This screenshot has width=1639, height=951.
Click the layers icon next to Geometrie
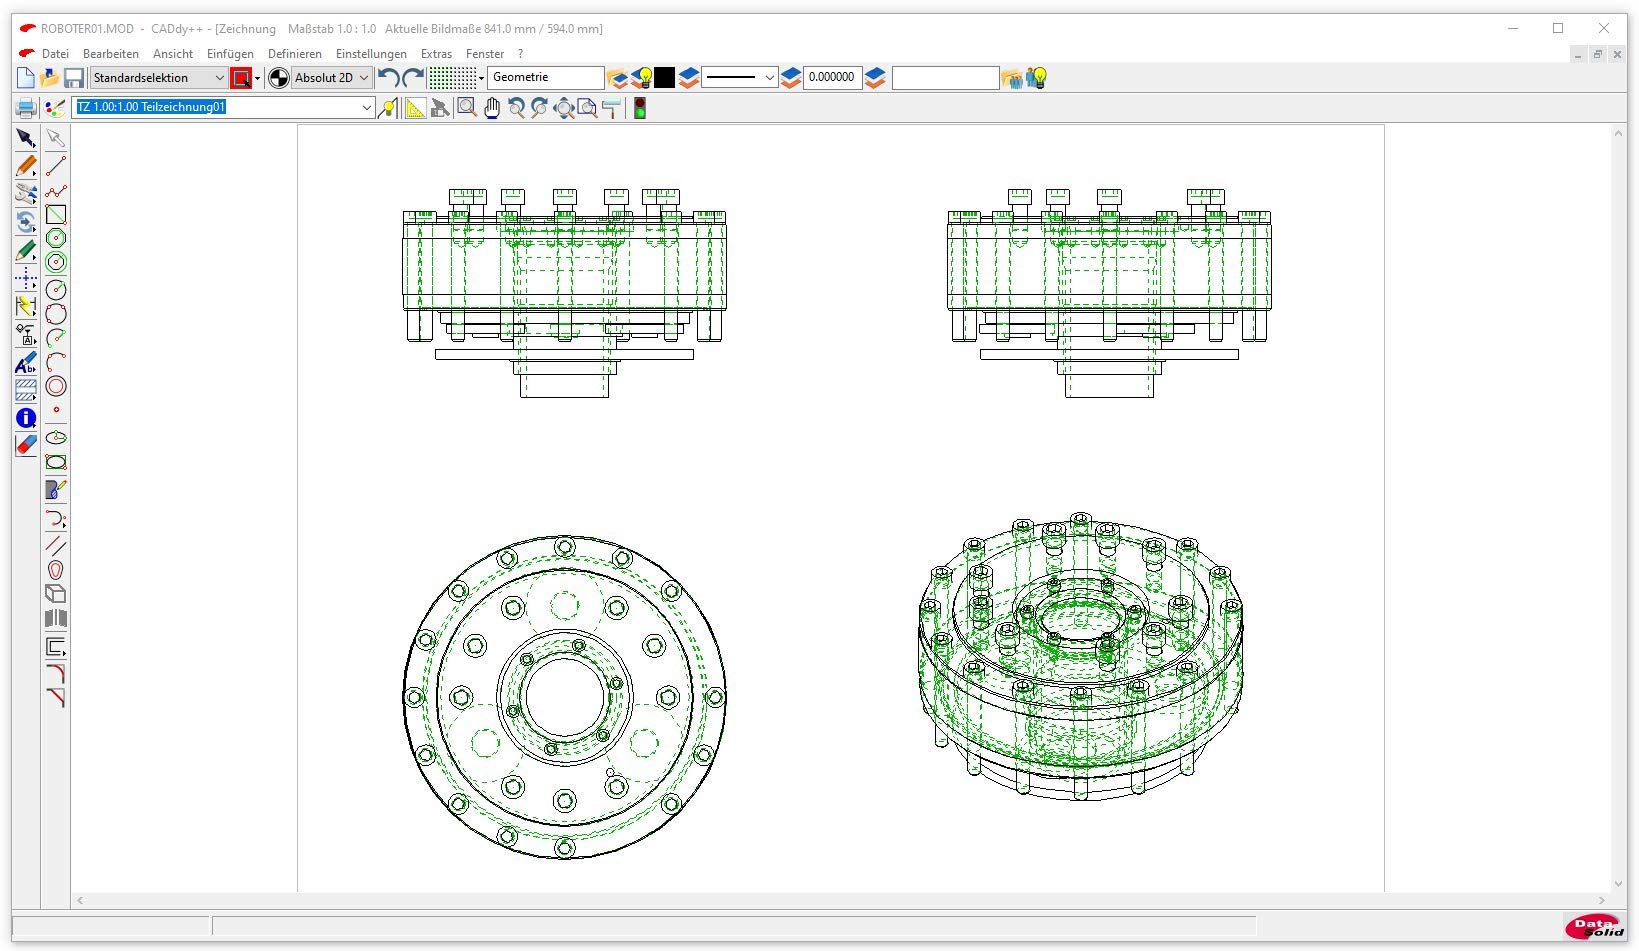click(x=618, y=78)
